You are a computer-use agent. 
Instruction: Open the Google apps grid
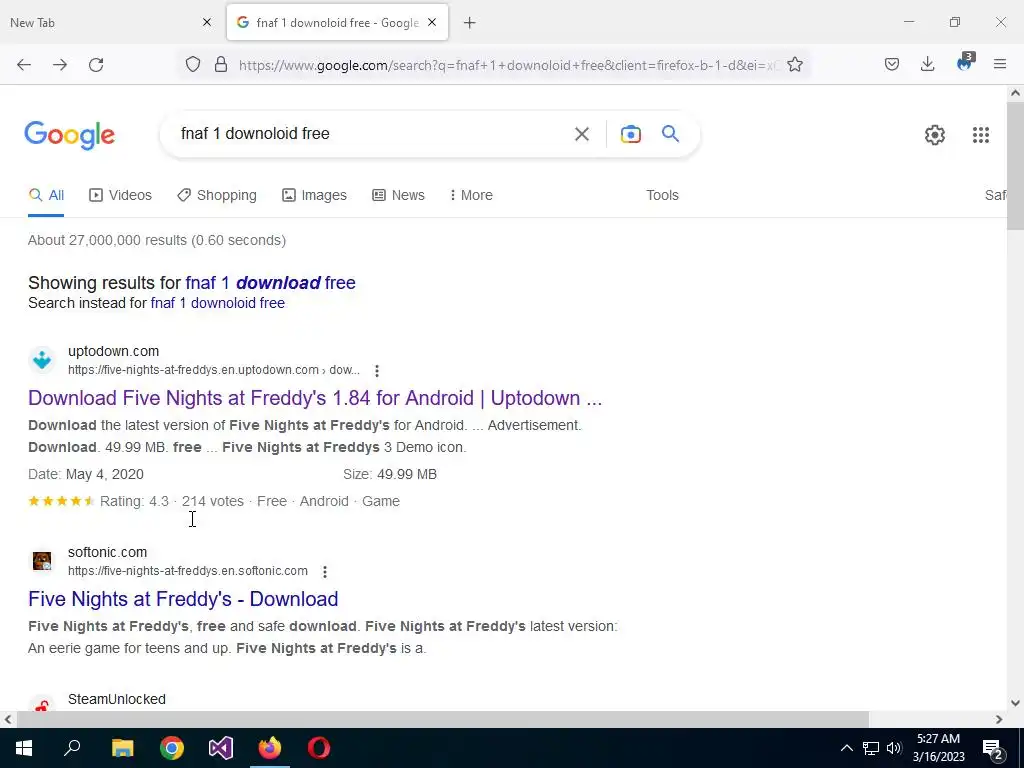[980, 135]
